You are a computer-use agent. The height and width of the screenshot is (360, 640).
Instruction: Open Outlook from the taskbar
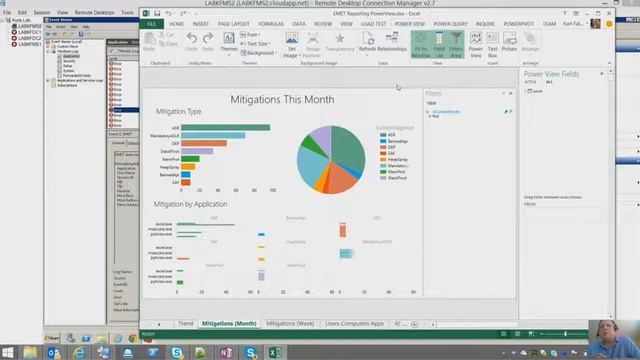pos(54,352)
